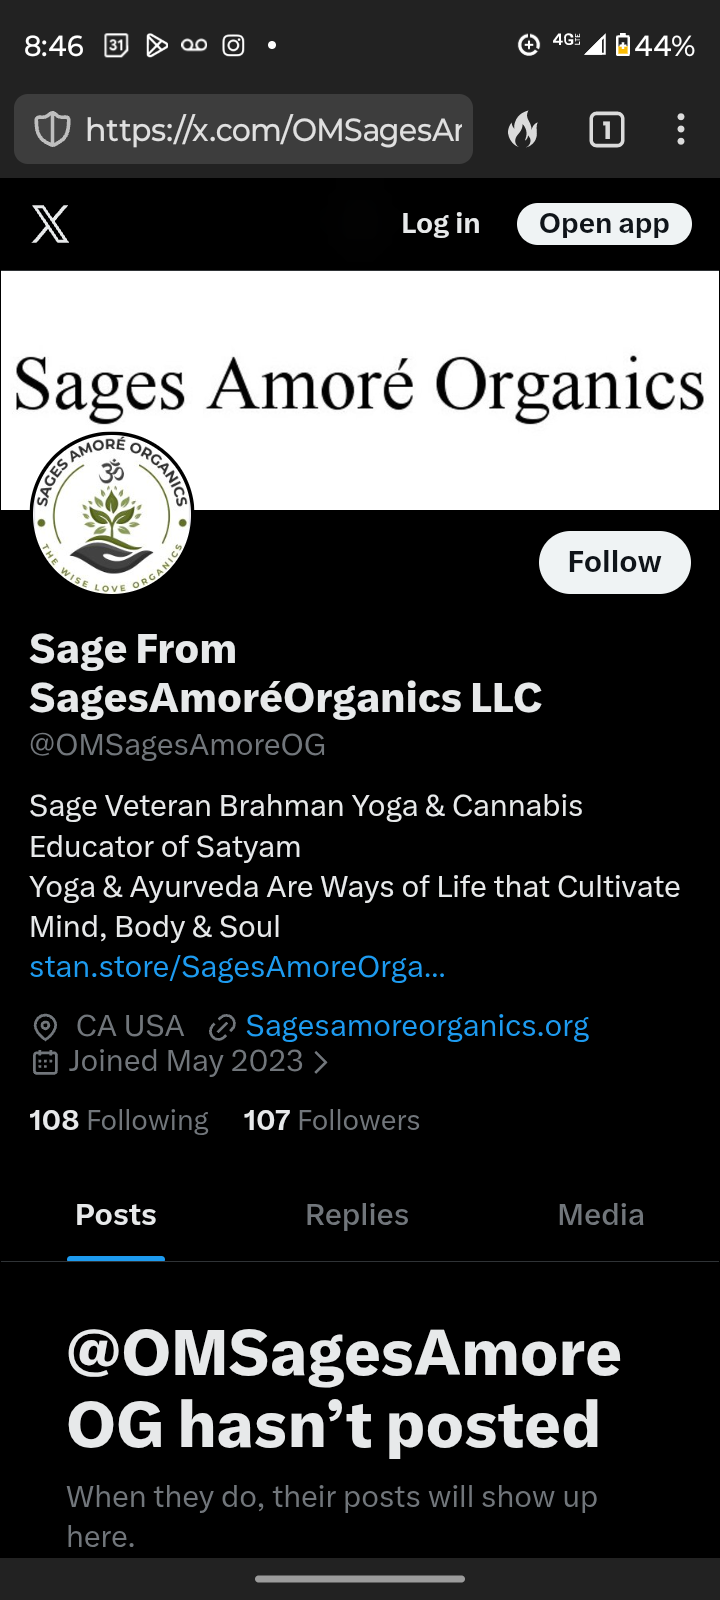Tap the X logo icon
Viewport: 720px width, 1600px height.
point(50,224)
